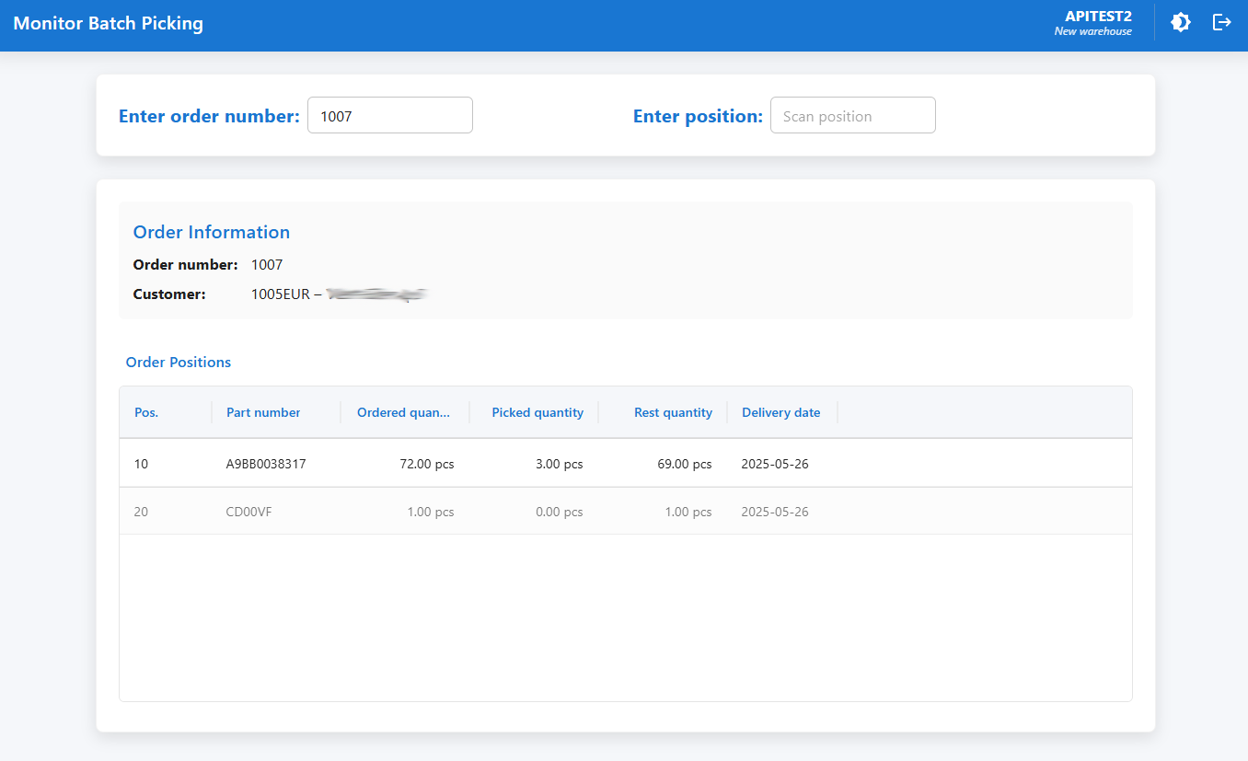The width and height of the screenshot is (1248, 761).
Task: Click part number A9BB0038317
Action: point(266,464)
